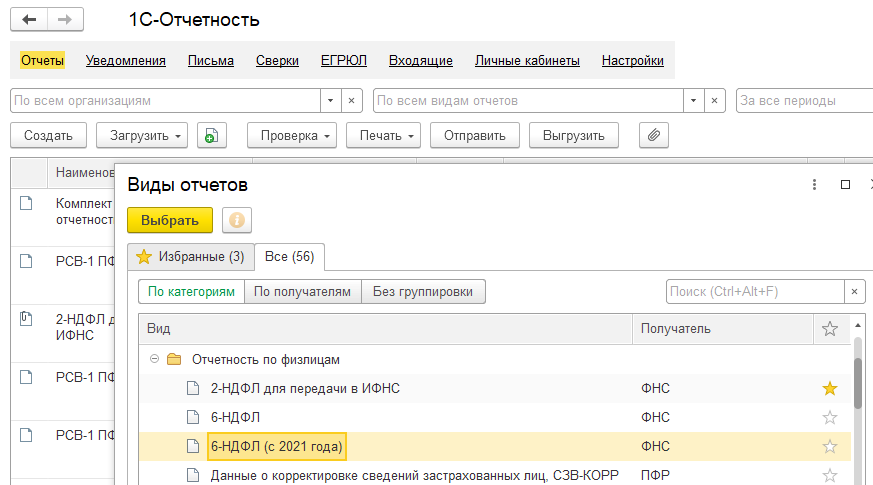873x485 pixels.
Task: Click the Отправить button
Action: click(474, 135)
